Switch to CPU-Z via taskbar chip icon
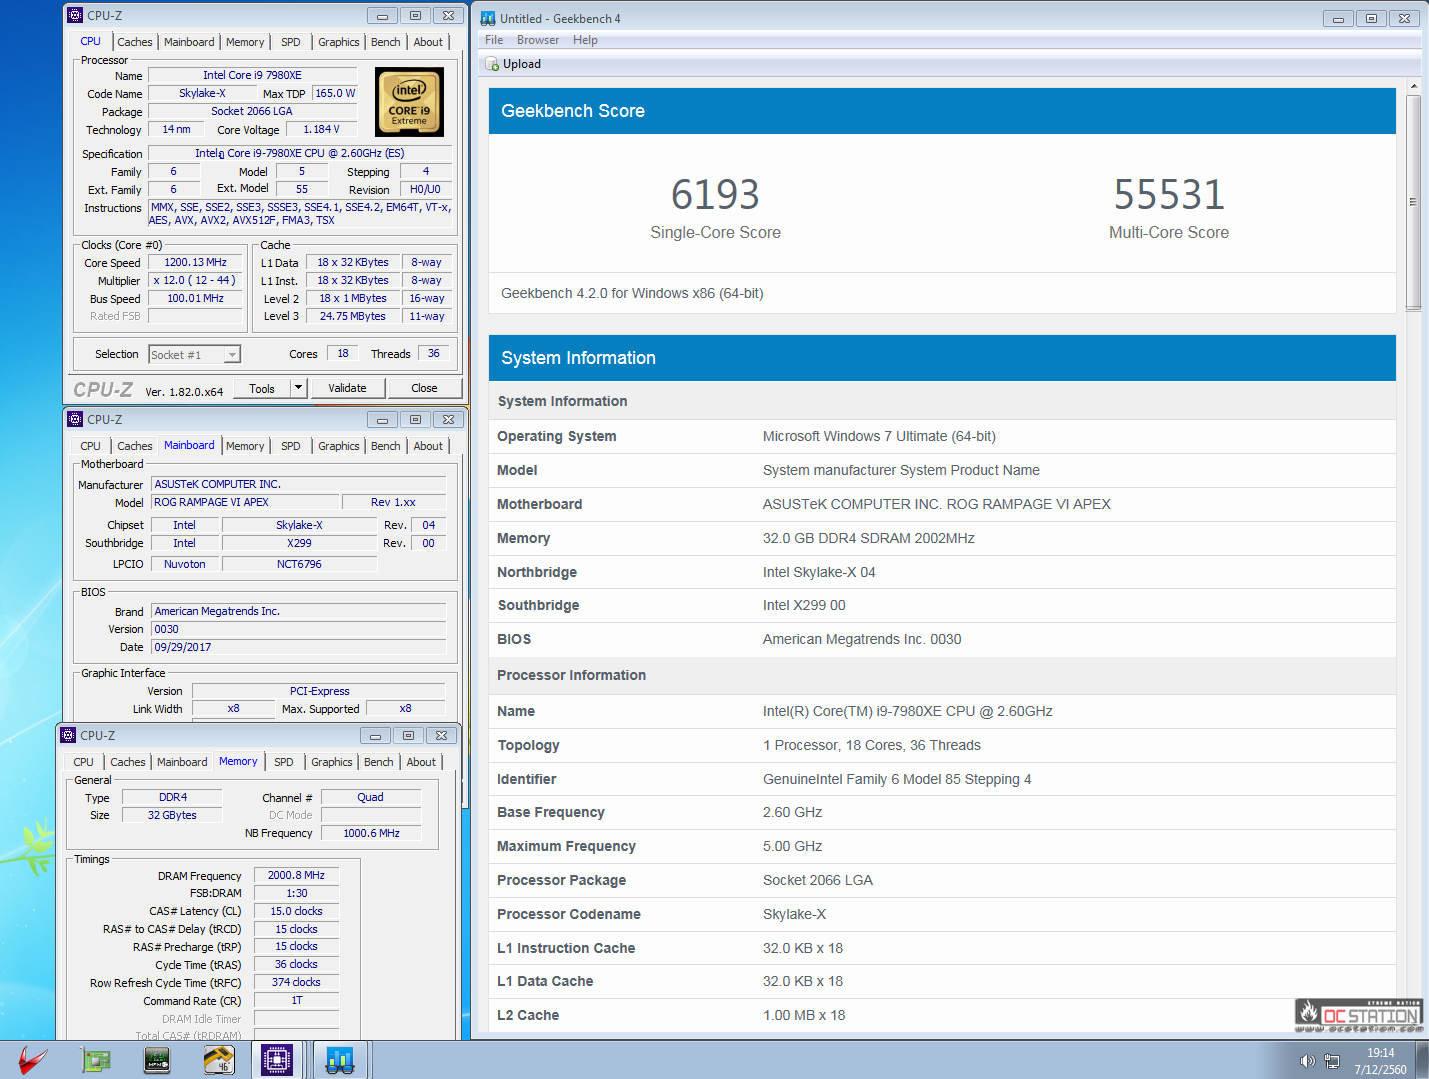The width and height of the screenshot is (1429, 1079). point(277,1060)
